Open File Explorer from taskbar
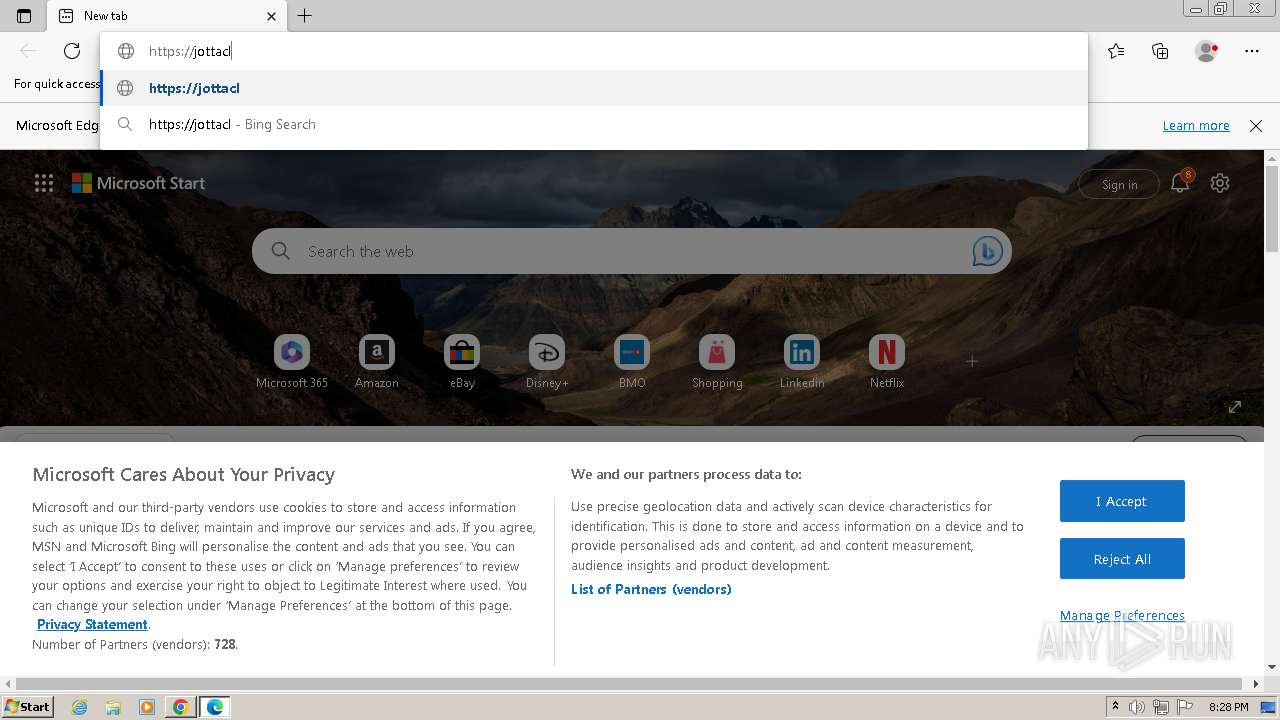The height and width of the screenshot is (720, 1280). pyautogui.click(x=113, y=707)
